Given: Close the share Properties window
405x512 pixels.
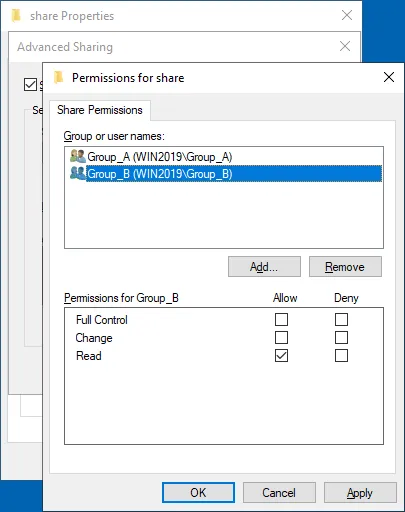Looking at the screenshot, I should 347,15.
